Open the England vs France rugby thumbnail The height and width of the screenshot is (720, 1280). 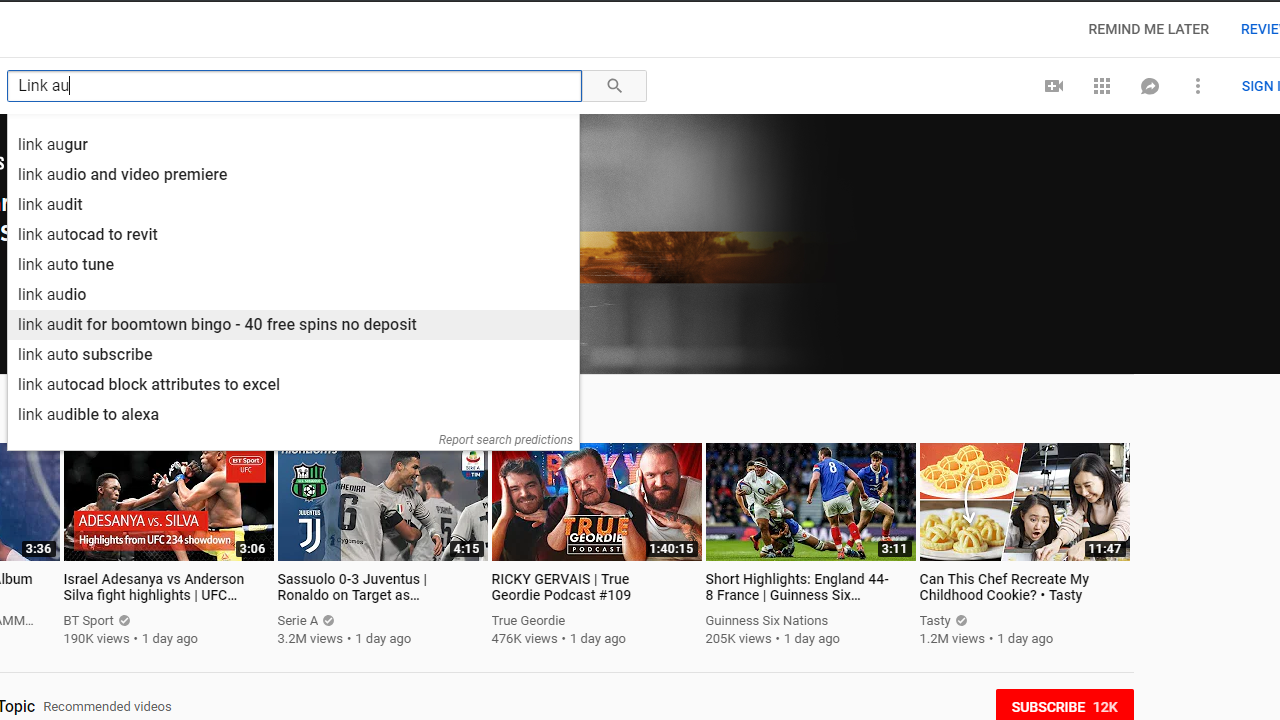[x=811, y=502]
